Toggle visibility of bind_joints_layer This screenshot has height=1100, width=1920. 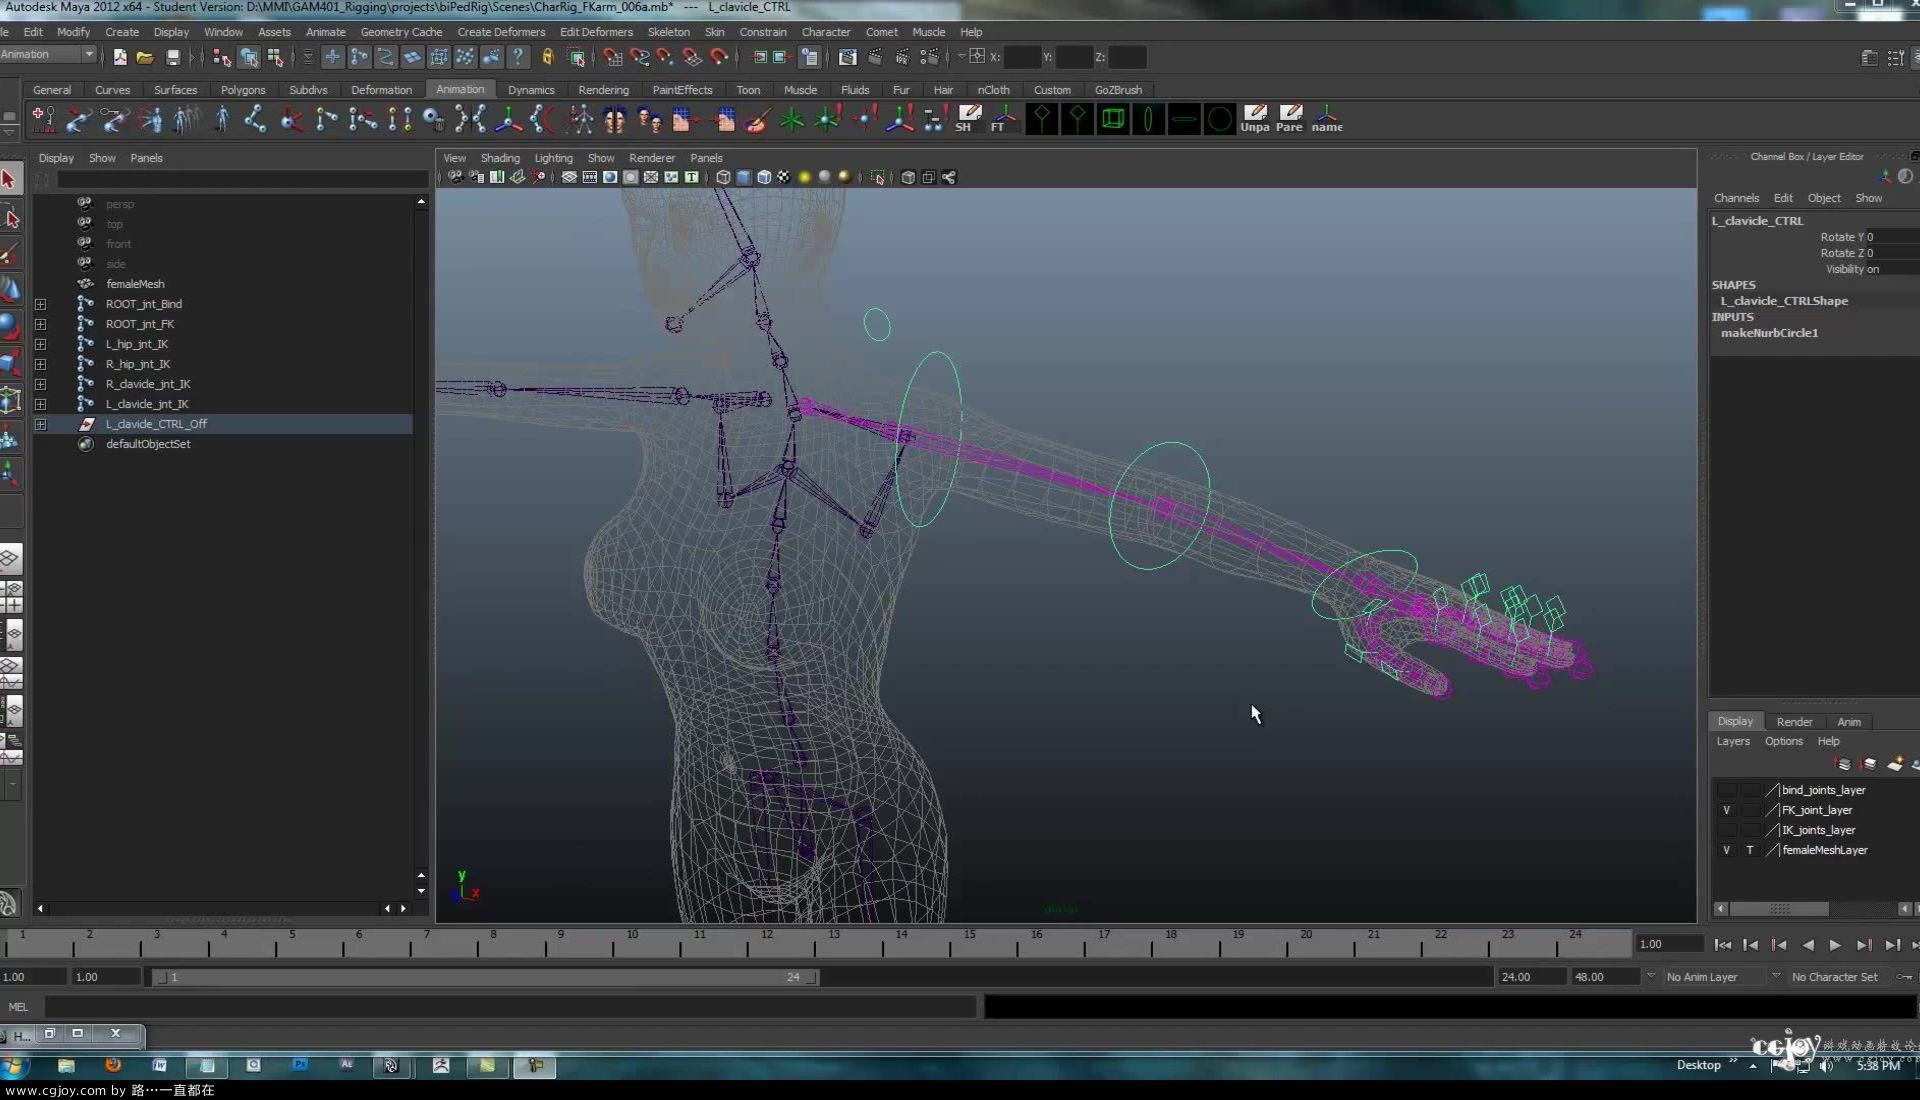(x=1726, y=789)
